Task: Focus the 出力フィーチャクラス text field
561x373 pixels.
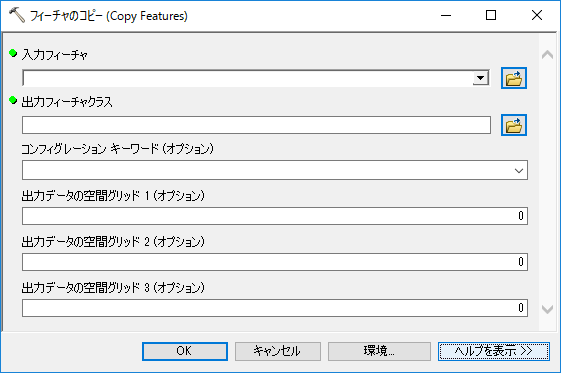Action: click(x=256, y=125)
